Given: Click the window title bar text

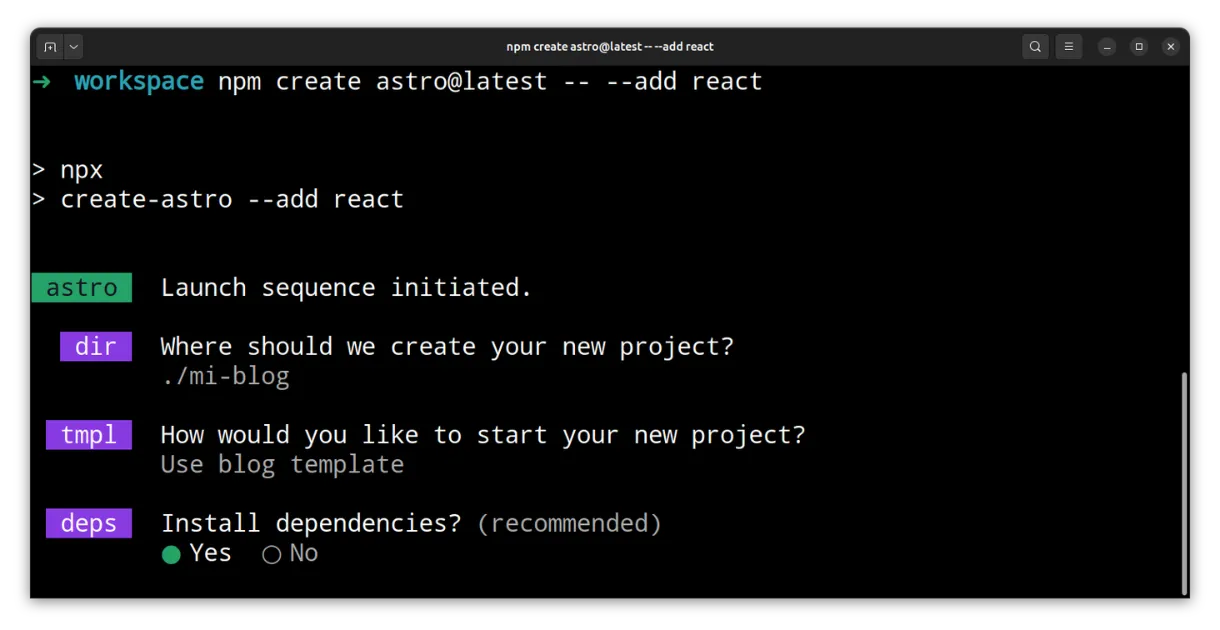Looking at the screenshot, I should pyautogui.click(x=610, y=47).
